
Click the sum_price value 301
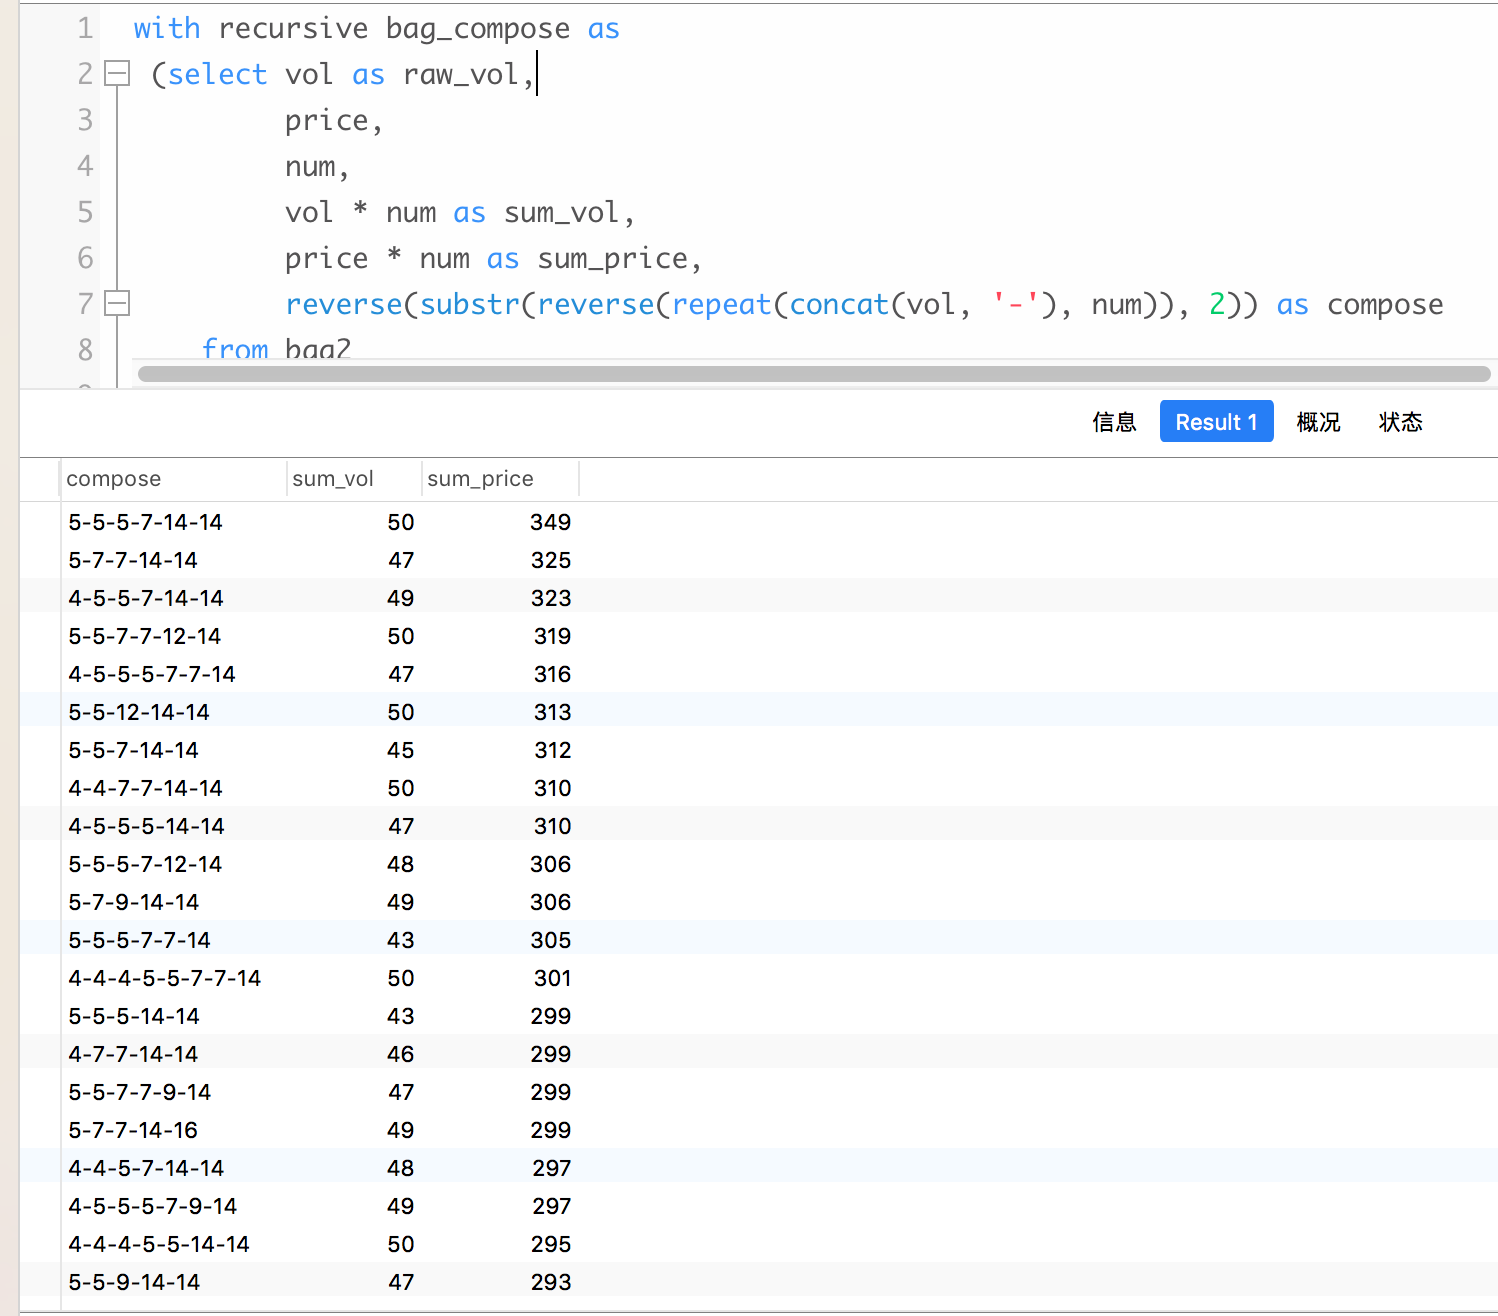pos(552,978)
